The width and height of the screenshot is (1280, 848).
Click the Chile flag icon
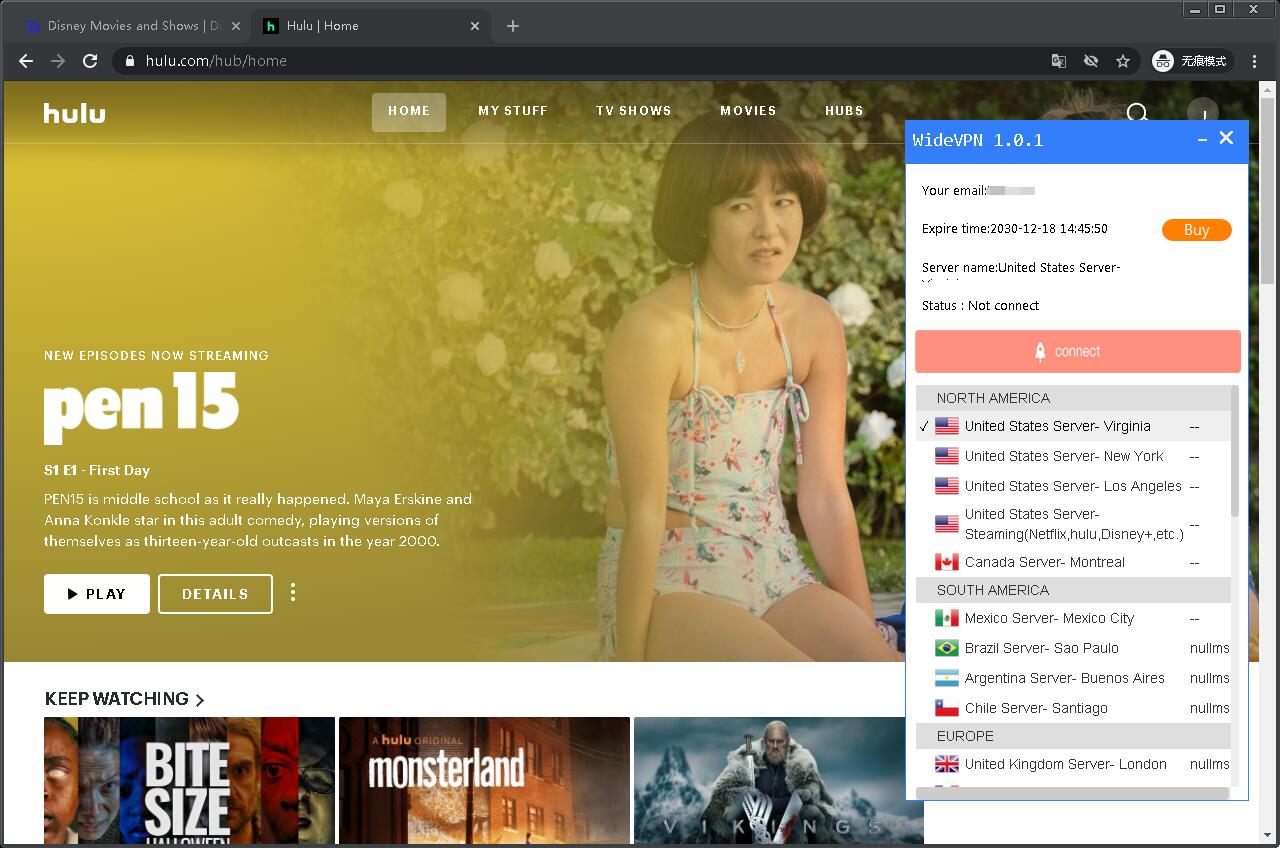946,708
